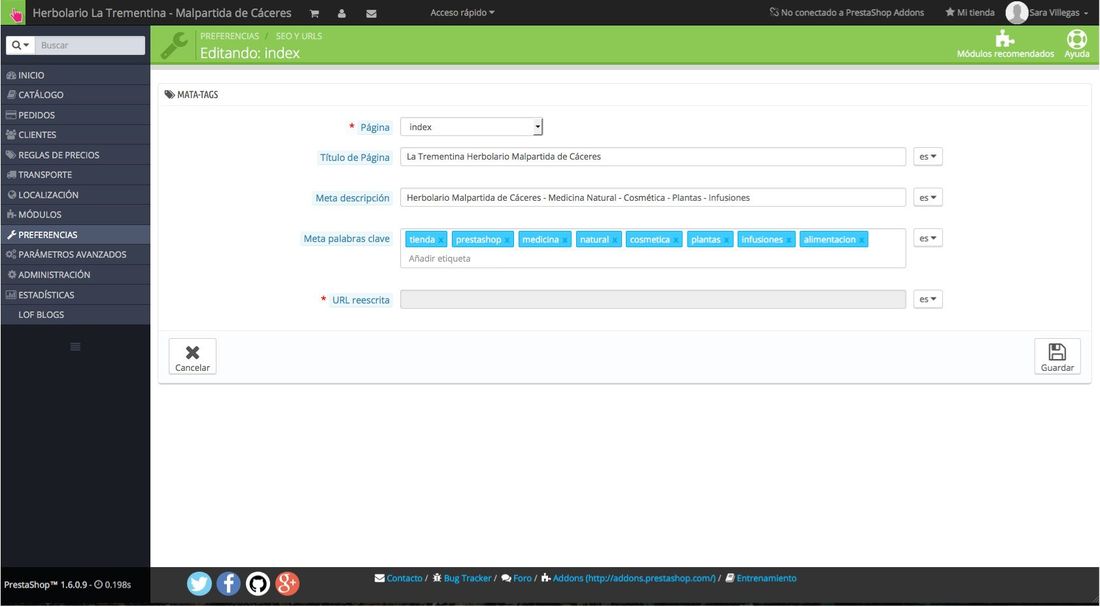The height and width of the screenshot is (607, 1100).
Task: Remove the 'cosmetica' keyword tag
Action: click(676, 240)
